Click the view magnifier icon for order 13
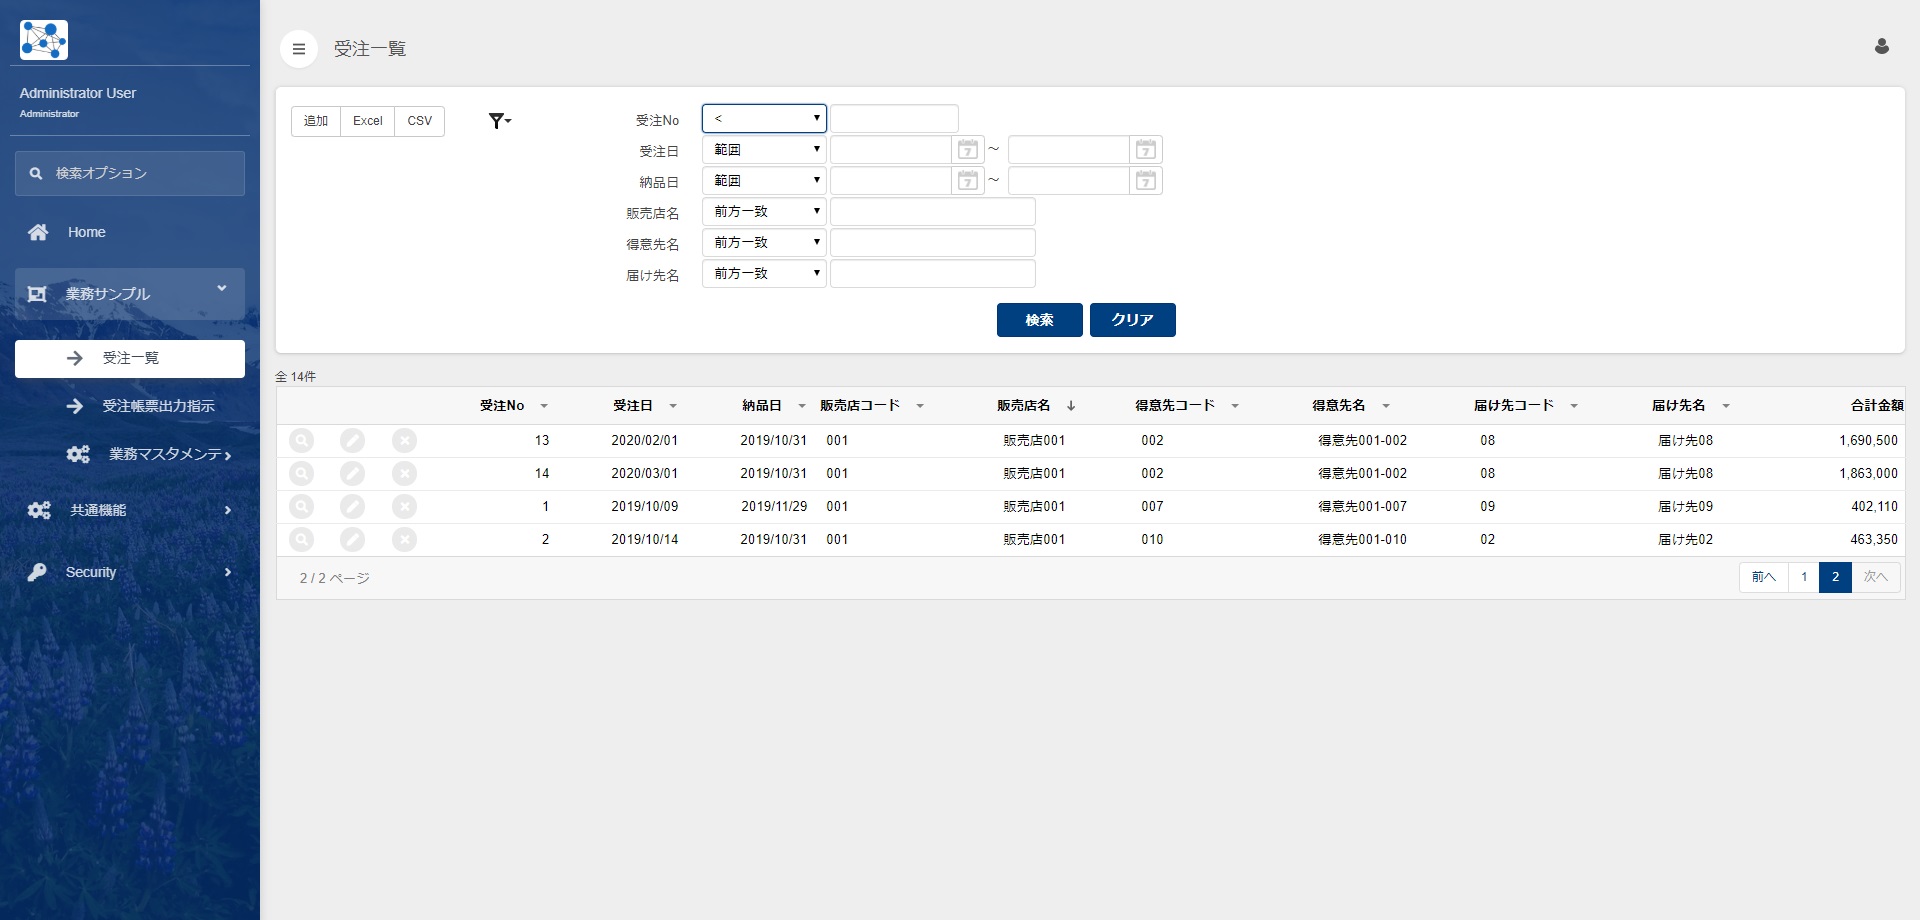Viewport: 1920px width, 920px height. coord(301,440)
